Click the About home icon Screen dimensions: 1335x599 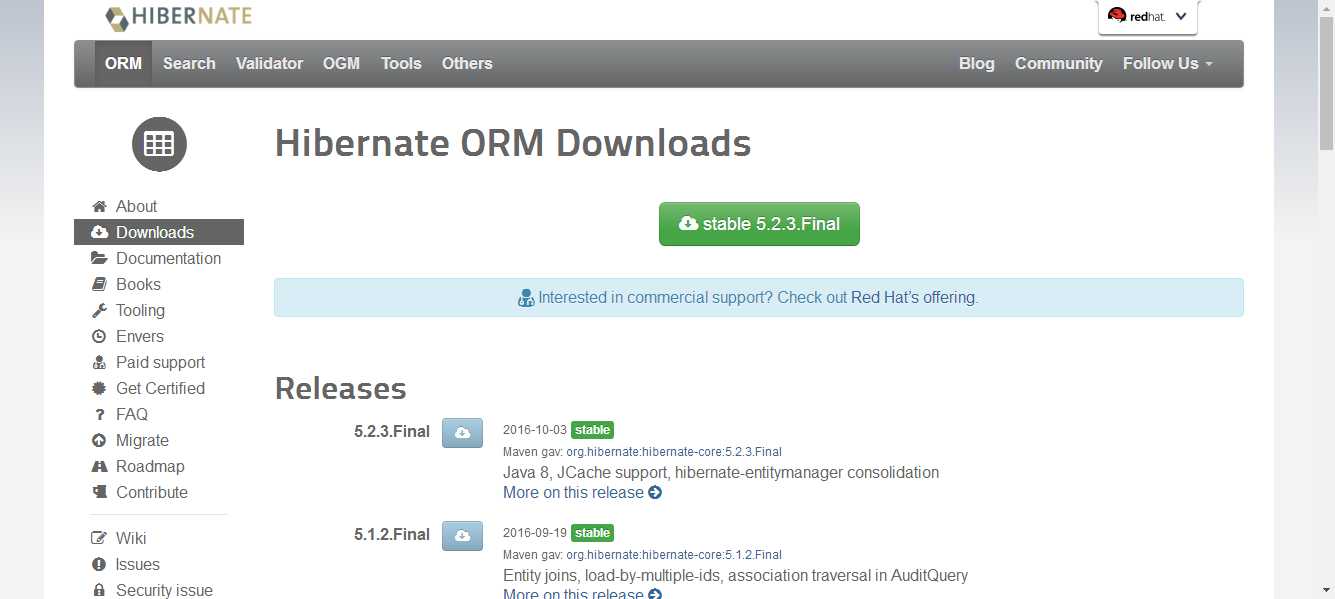tap(99, 206)
